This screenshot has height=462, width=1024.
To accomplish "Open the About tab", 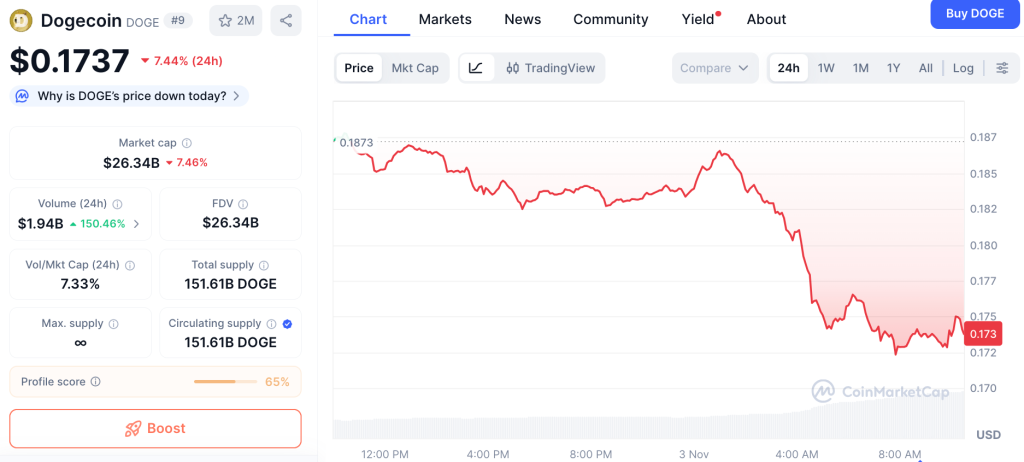I will [767, 19].
